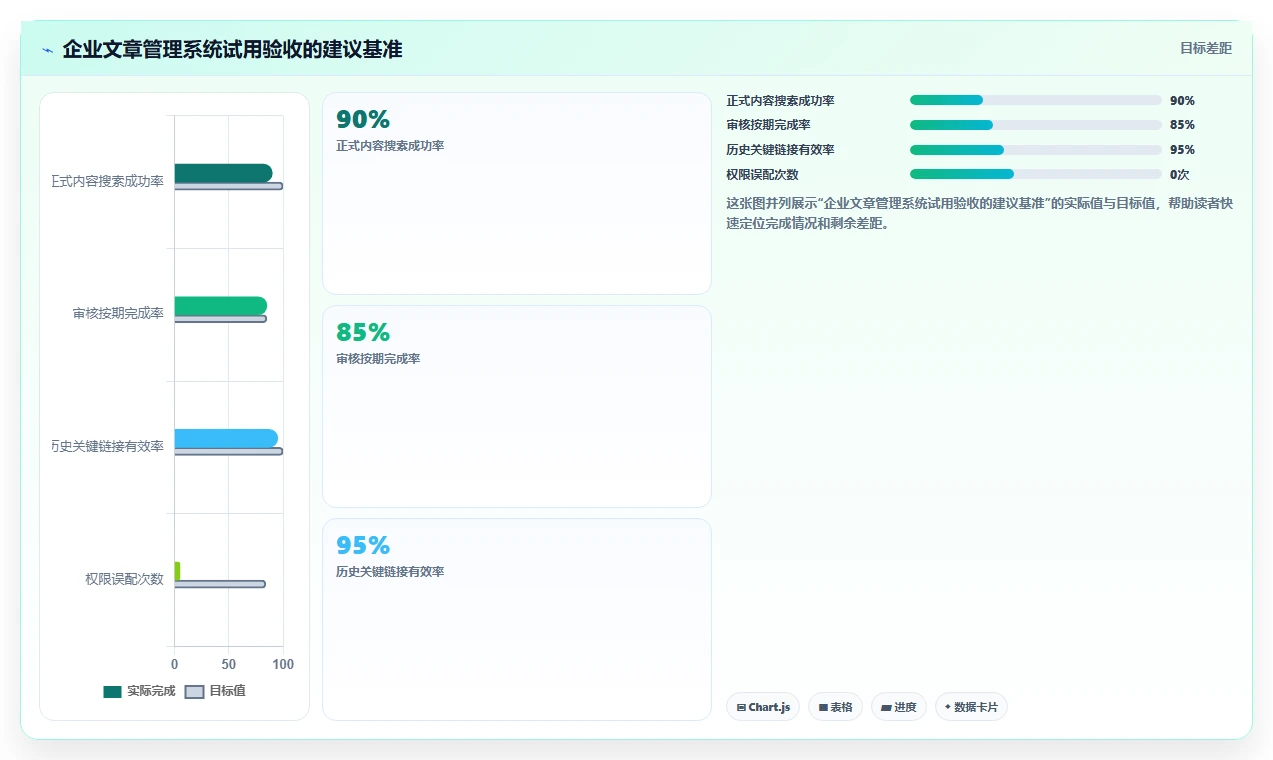Click the 正式内容搜索成功率 progress bar
Viewport: 1273px width, 760px height.
click(x=1036, y=100)
